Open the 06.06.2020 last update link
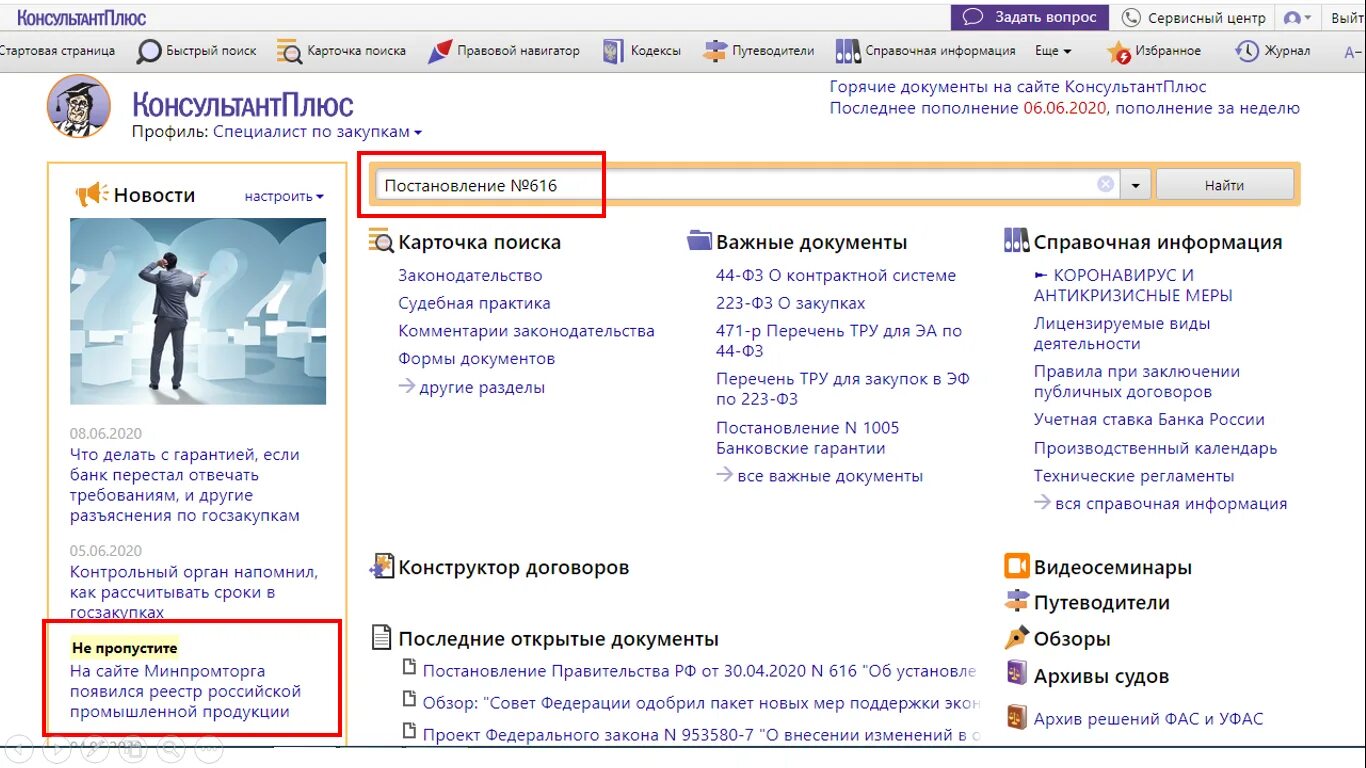Viewport: 1366px width, 768px height. click(x=1065, y=108)
